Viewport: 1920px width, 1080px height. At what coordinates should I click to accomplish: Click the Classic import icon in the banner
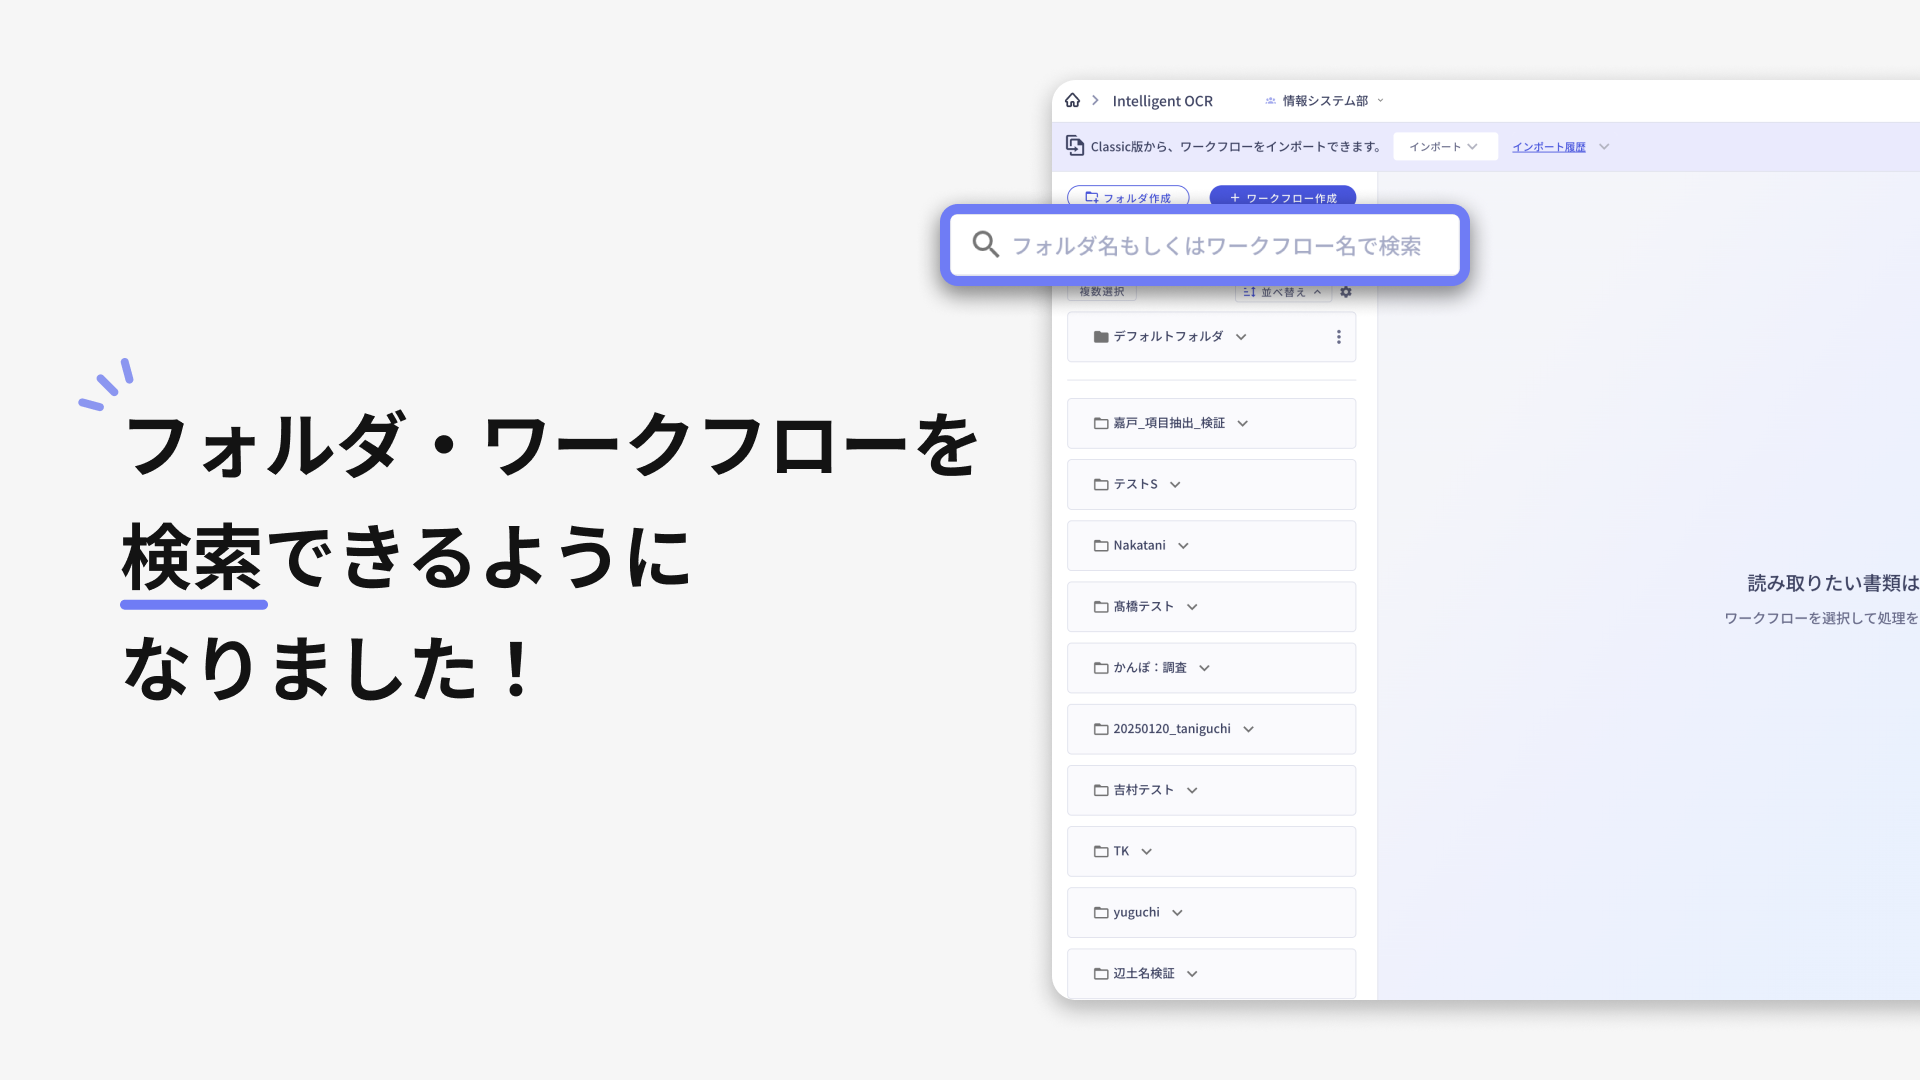click(1074, 145)
